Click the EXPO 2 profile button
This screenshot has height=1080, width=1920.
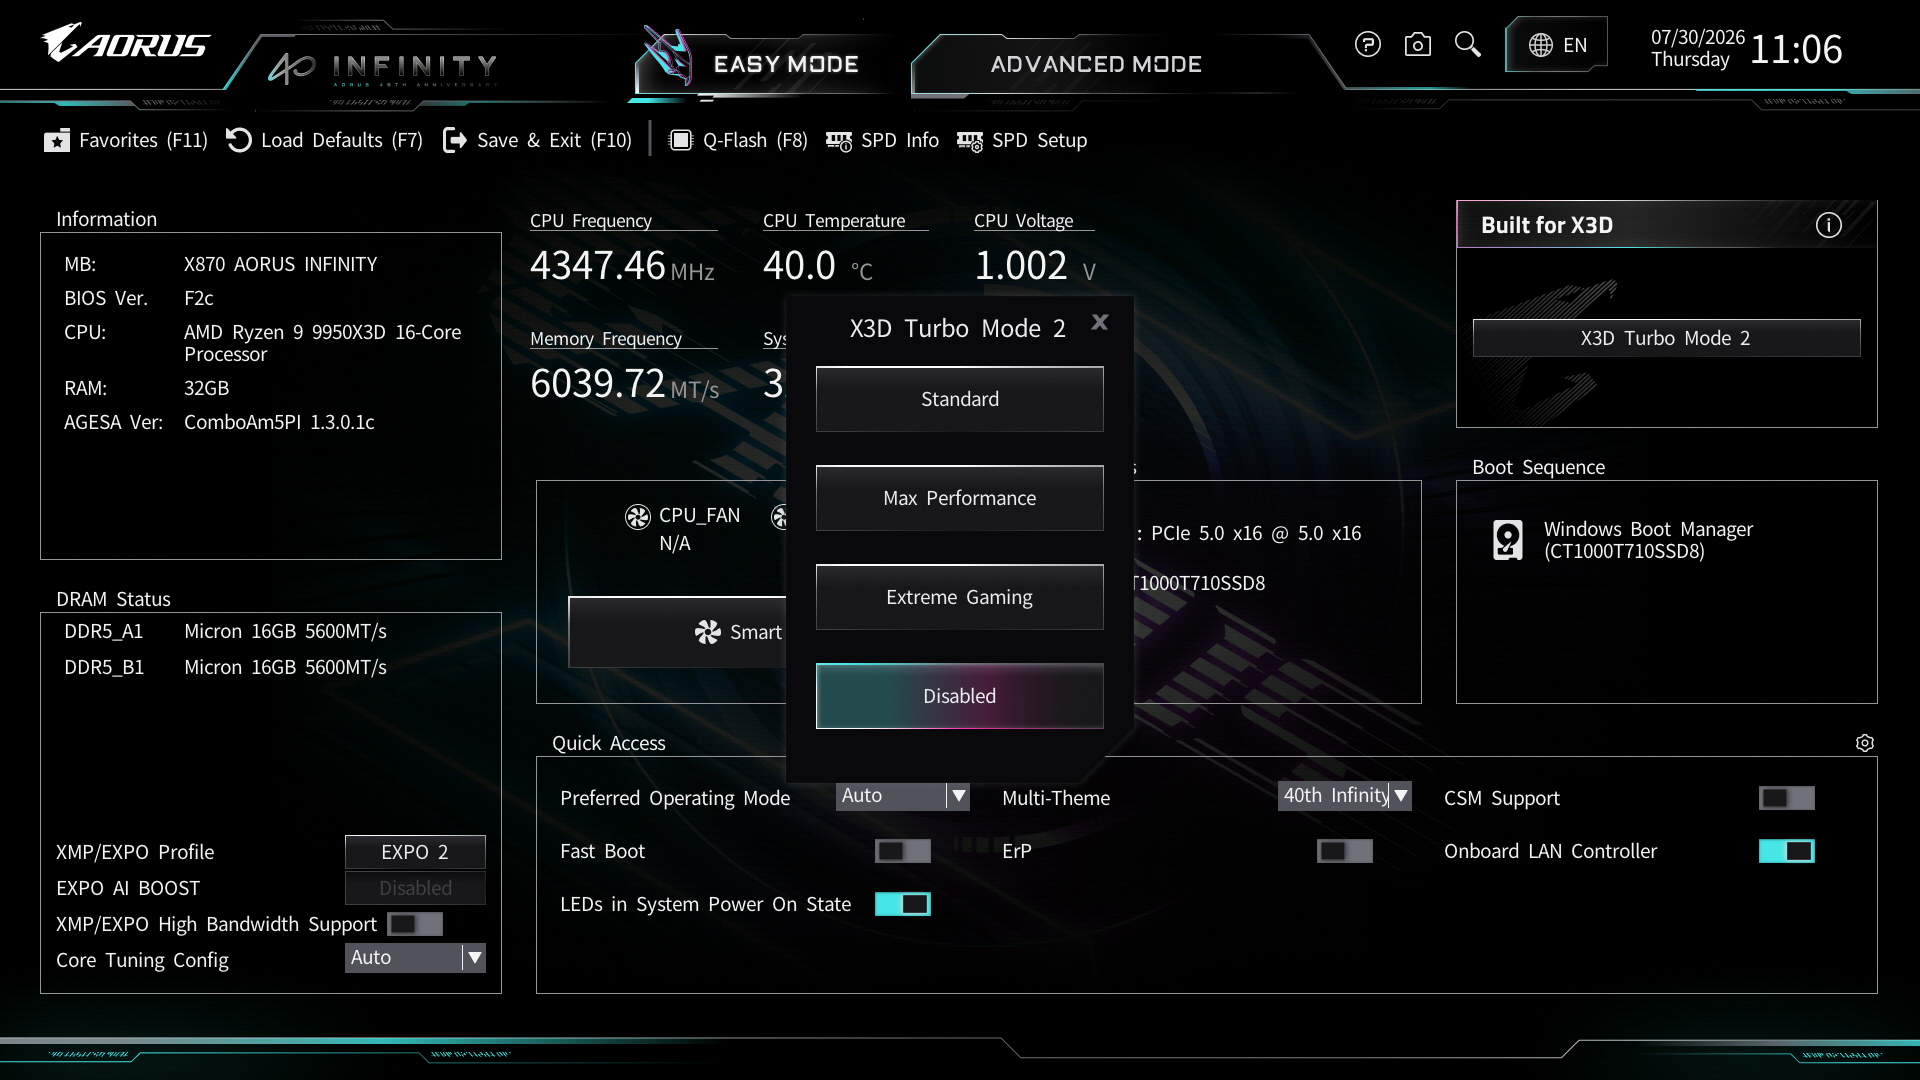[415, 852]
